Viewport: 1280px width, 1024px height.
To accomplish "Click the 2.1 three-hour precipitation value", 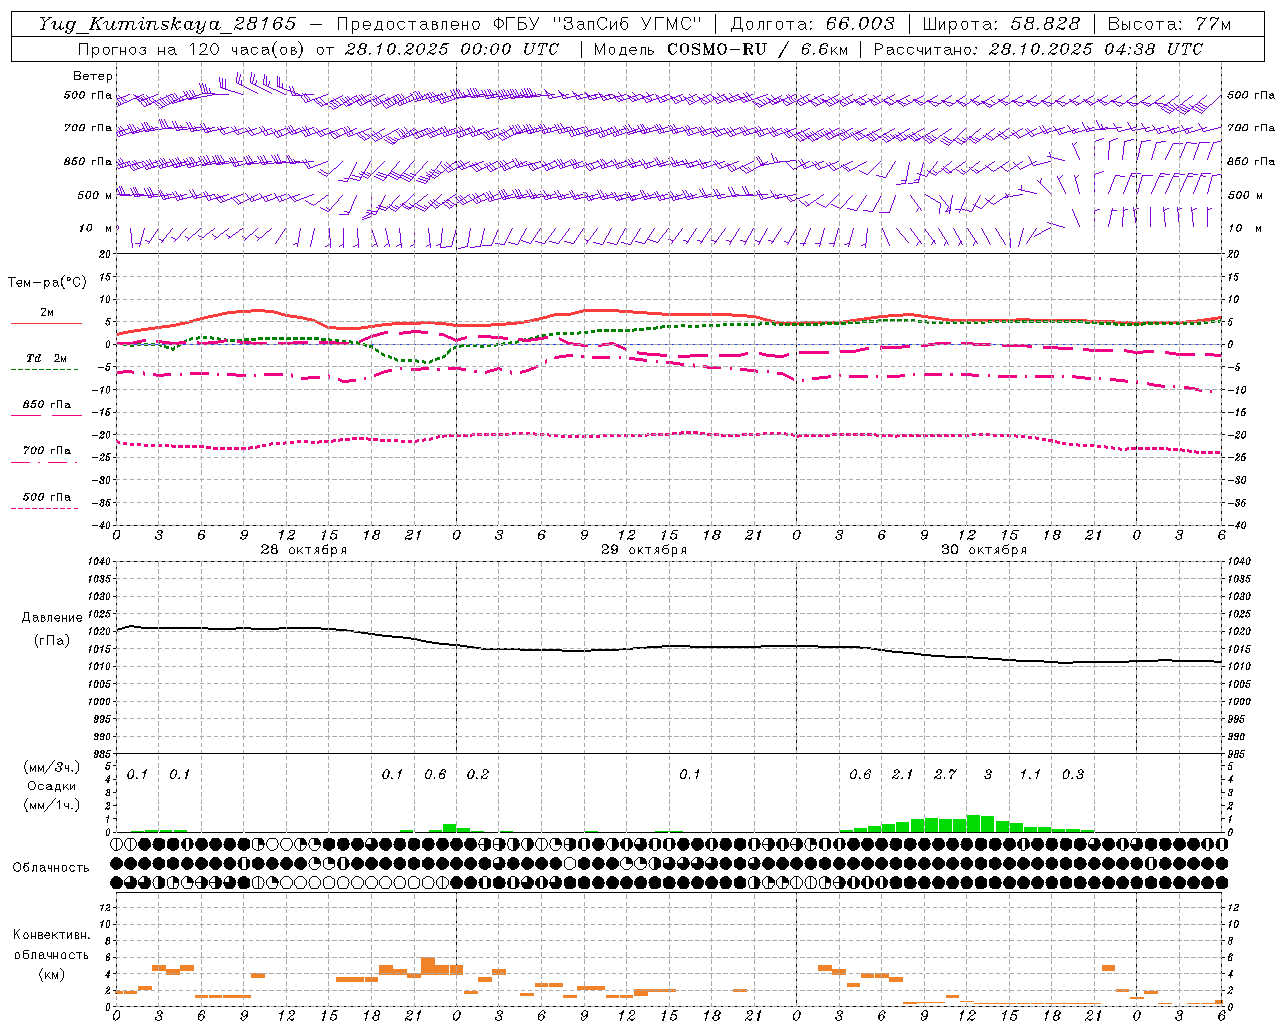I will (x=902, y=775).
